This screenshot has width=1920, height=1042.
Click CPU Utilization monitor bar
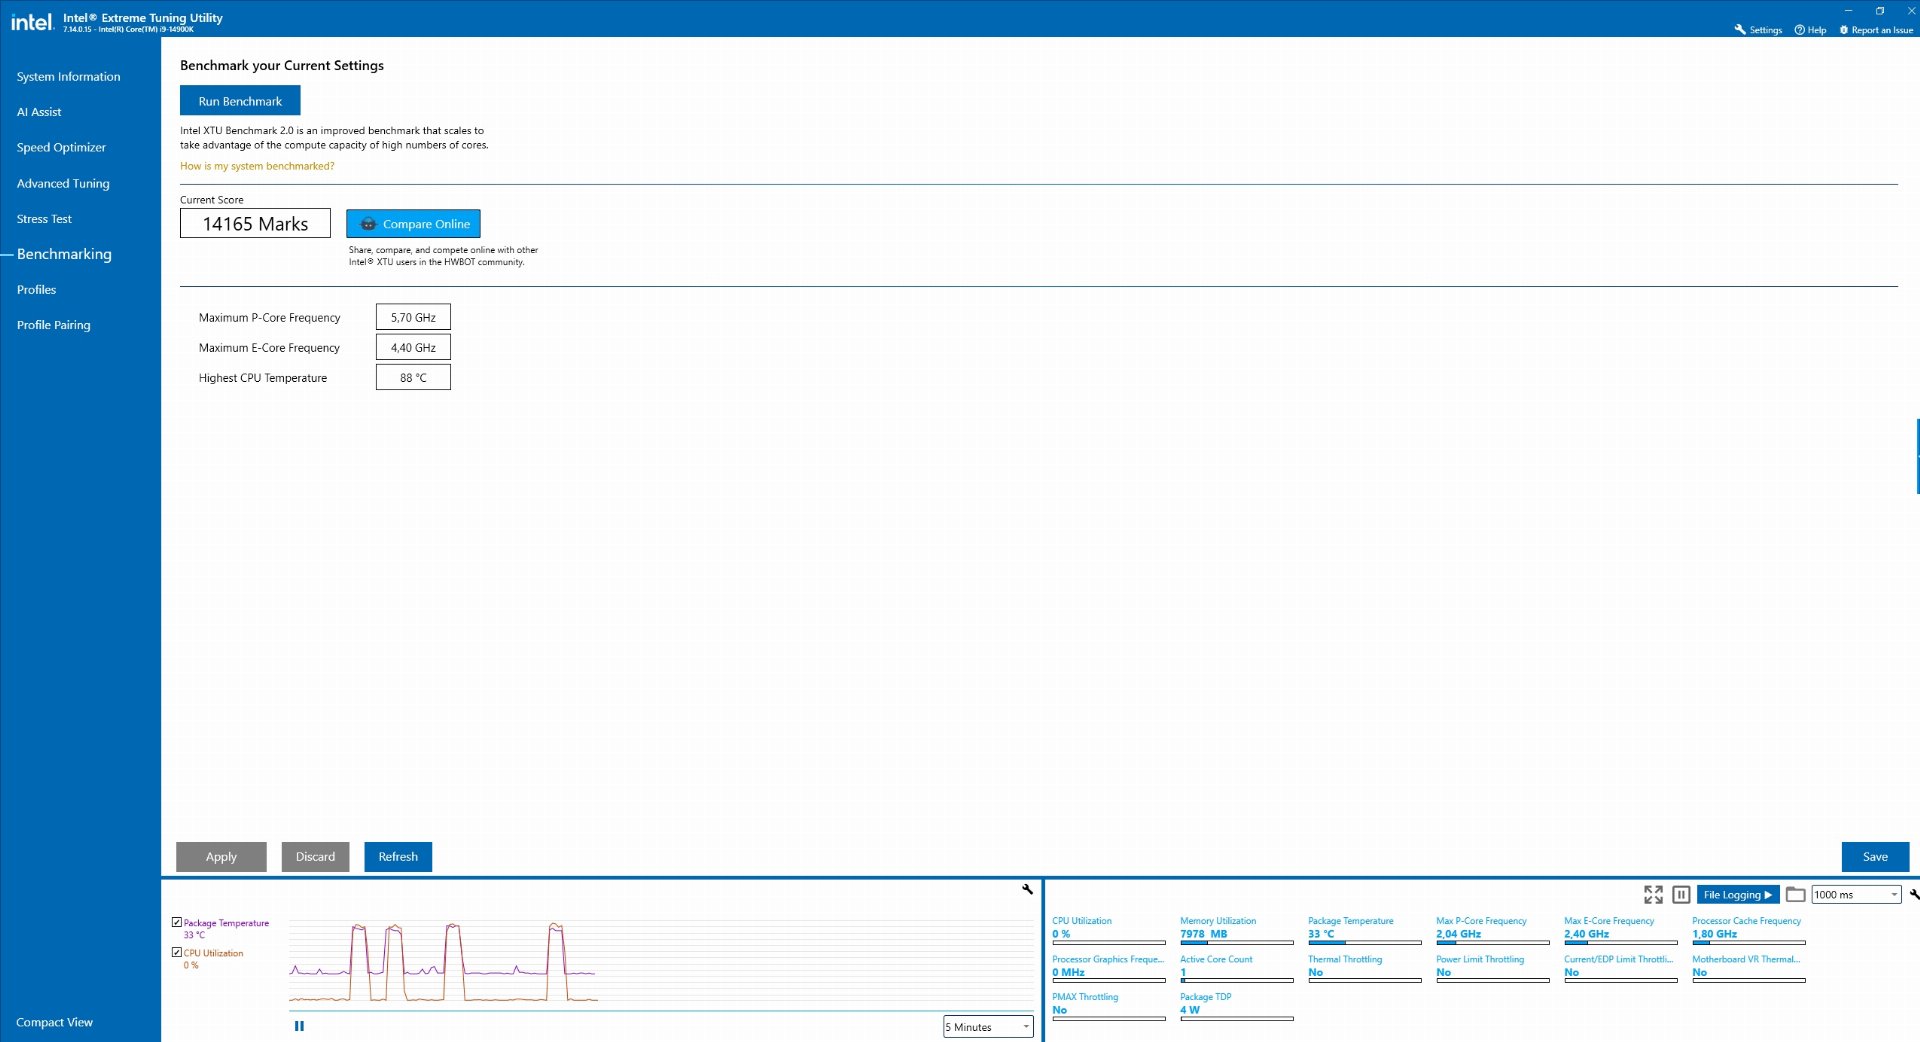click(x=1109, y=942)
